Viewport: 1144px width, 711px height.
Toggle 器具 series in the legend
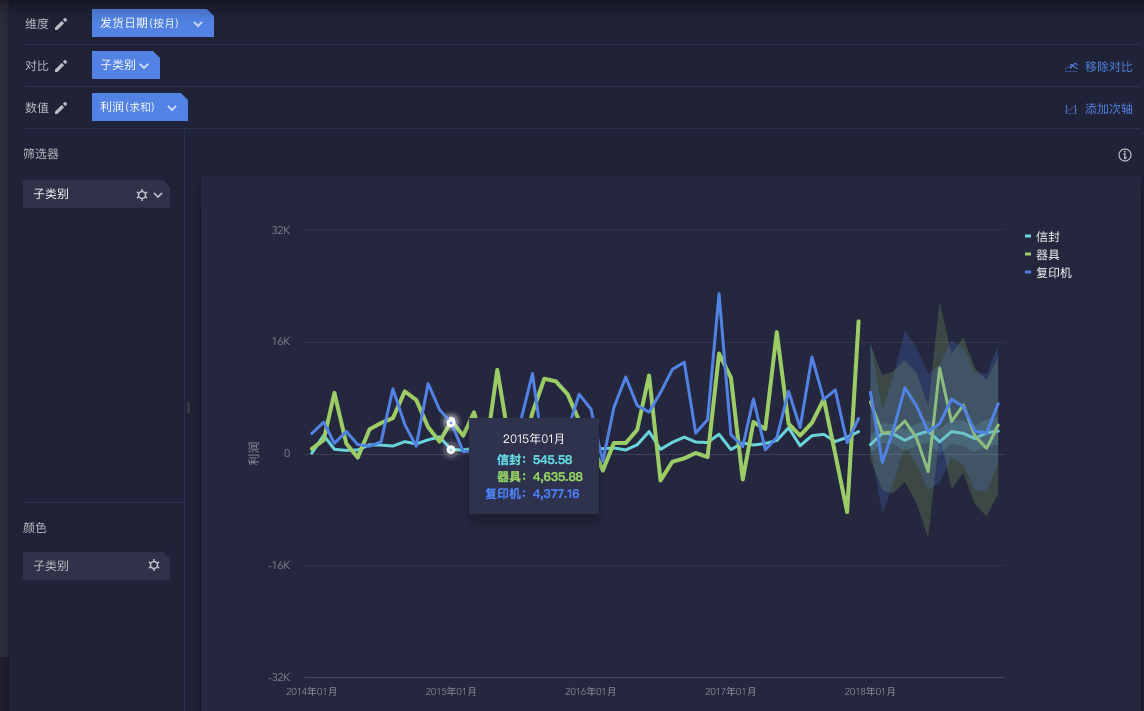pyautogui.click(x=1042, y=255)
